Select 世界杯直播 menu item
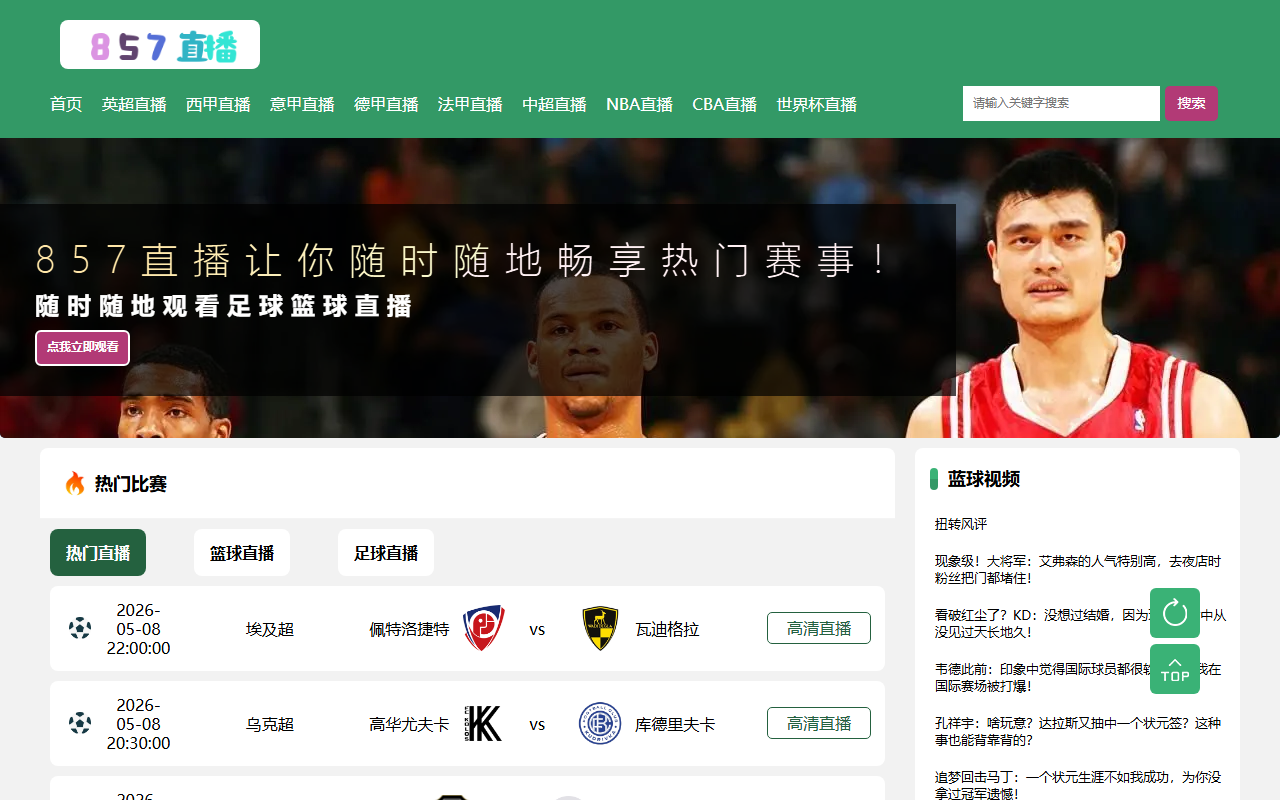 click(x=817, y=104)
